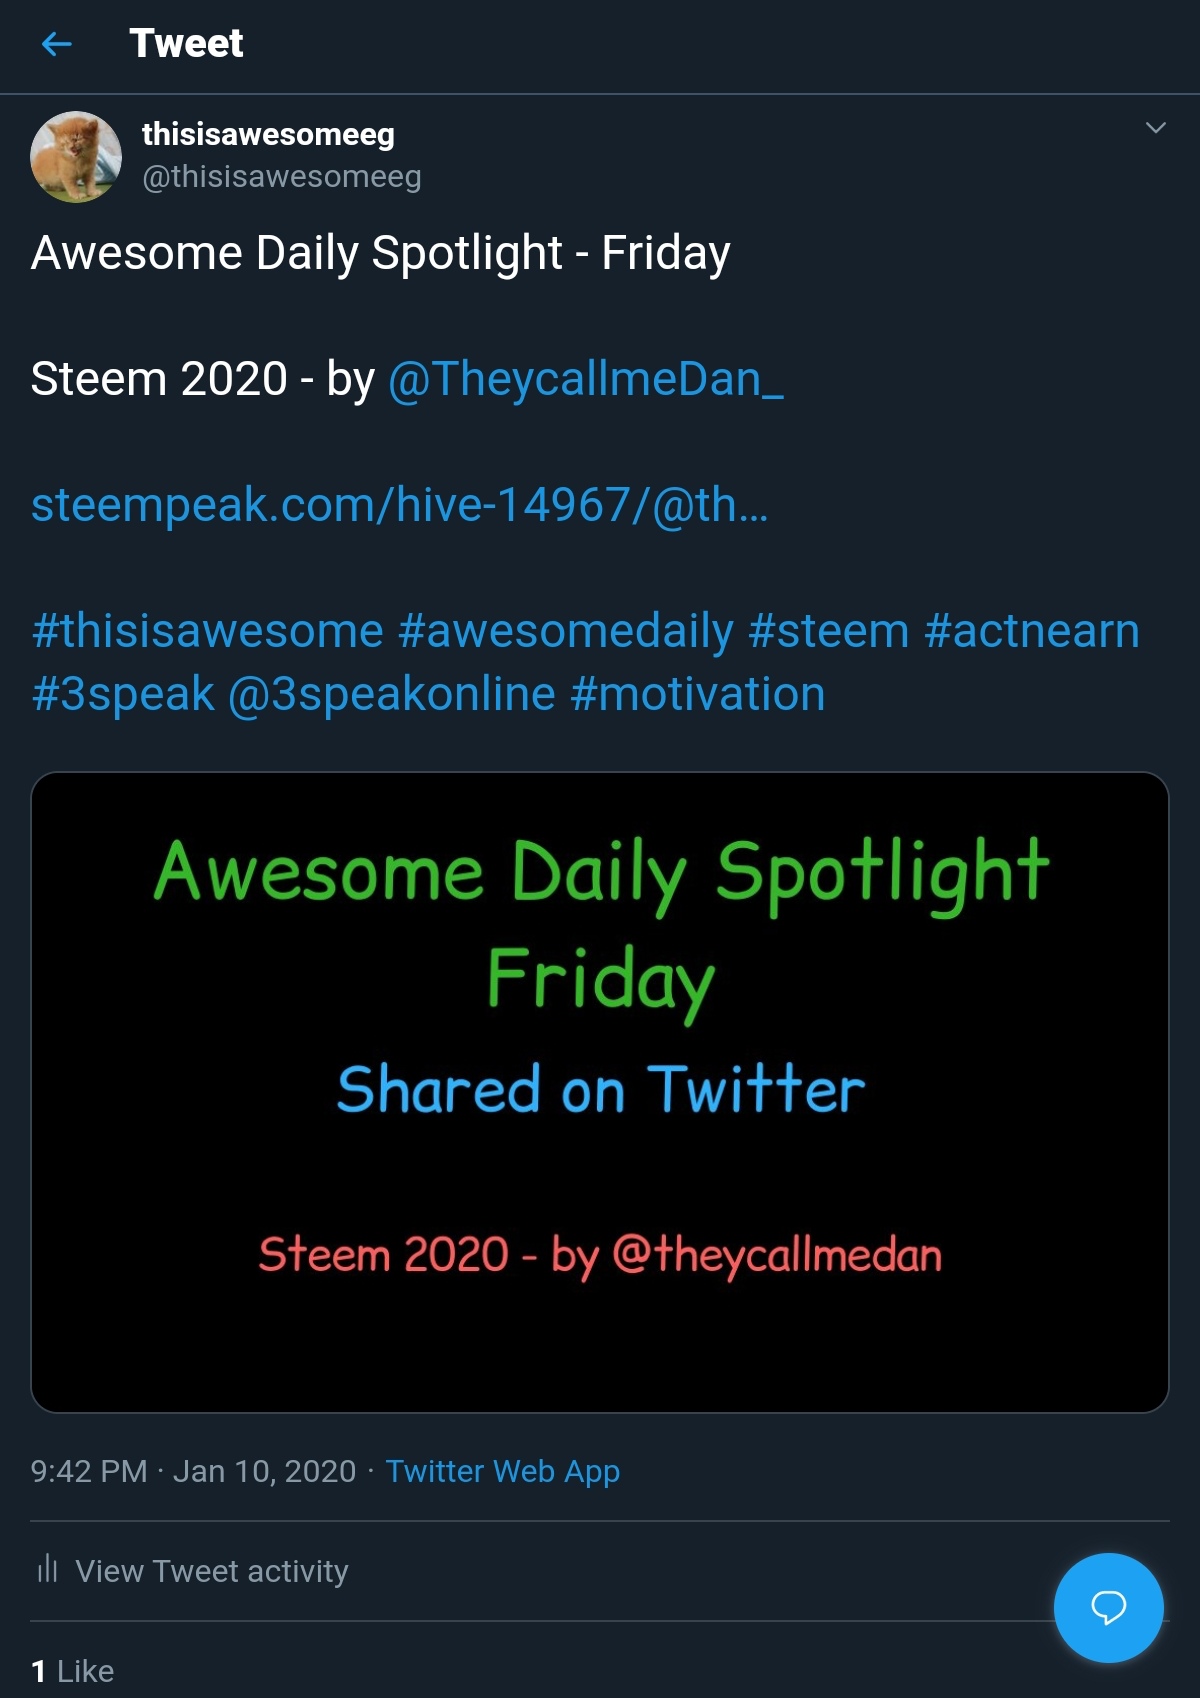This screenshot has height=1698, width=1200.
Task: Open the Awesome Daily Spotlight image
Action: [x=600, y=1092]
